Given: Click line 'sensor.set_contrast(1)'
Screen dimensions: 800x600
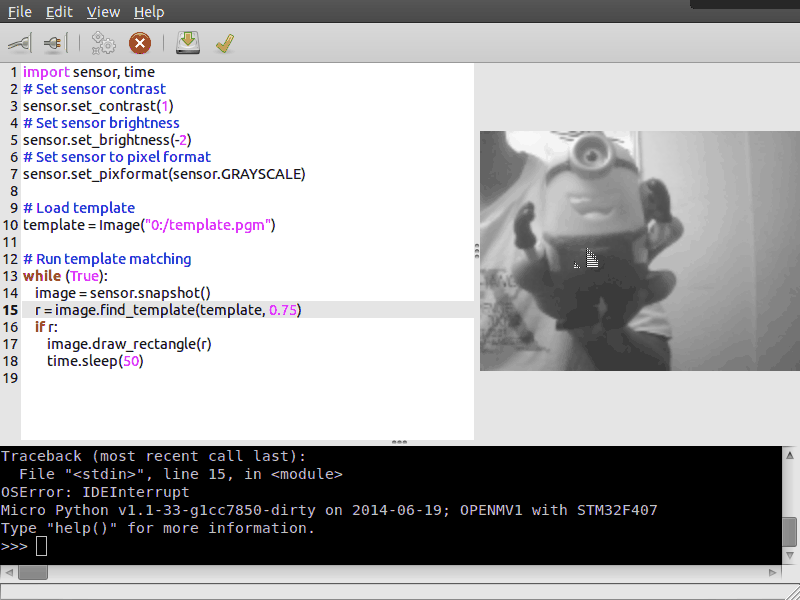Looking at the screenshot, I should 98,106.
